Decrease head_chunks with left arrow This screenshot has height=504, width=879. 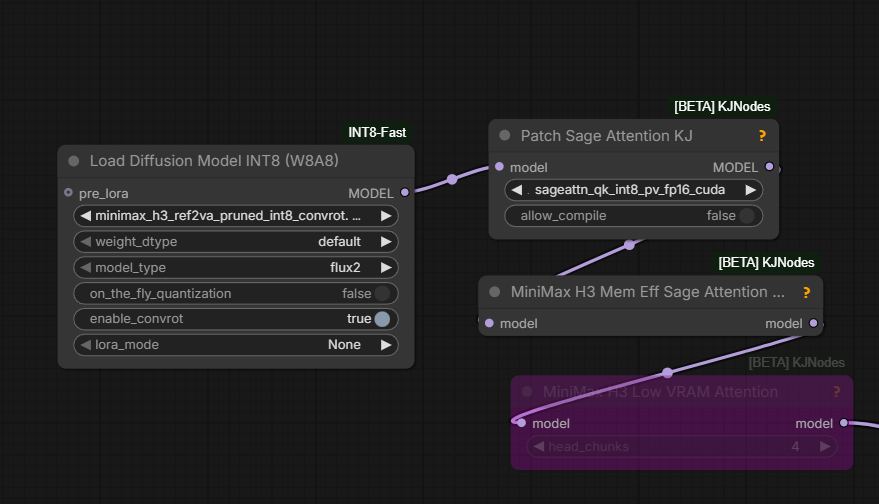pos(538,446)
